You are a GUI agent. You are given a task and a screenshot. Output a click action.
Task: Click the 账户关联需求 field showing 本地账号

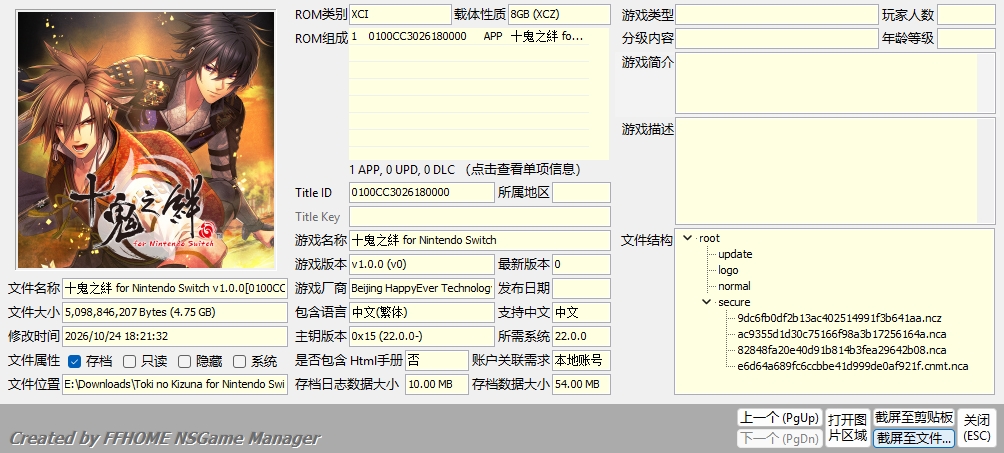tap(581, 360)
